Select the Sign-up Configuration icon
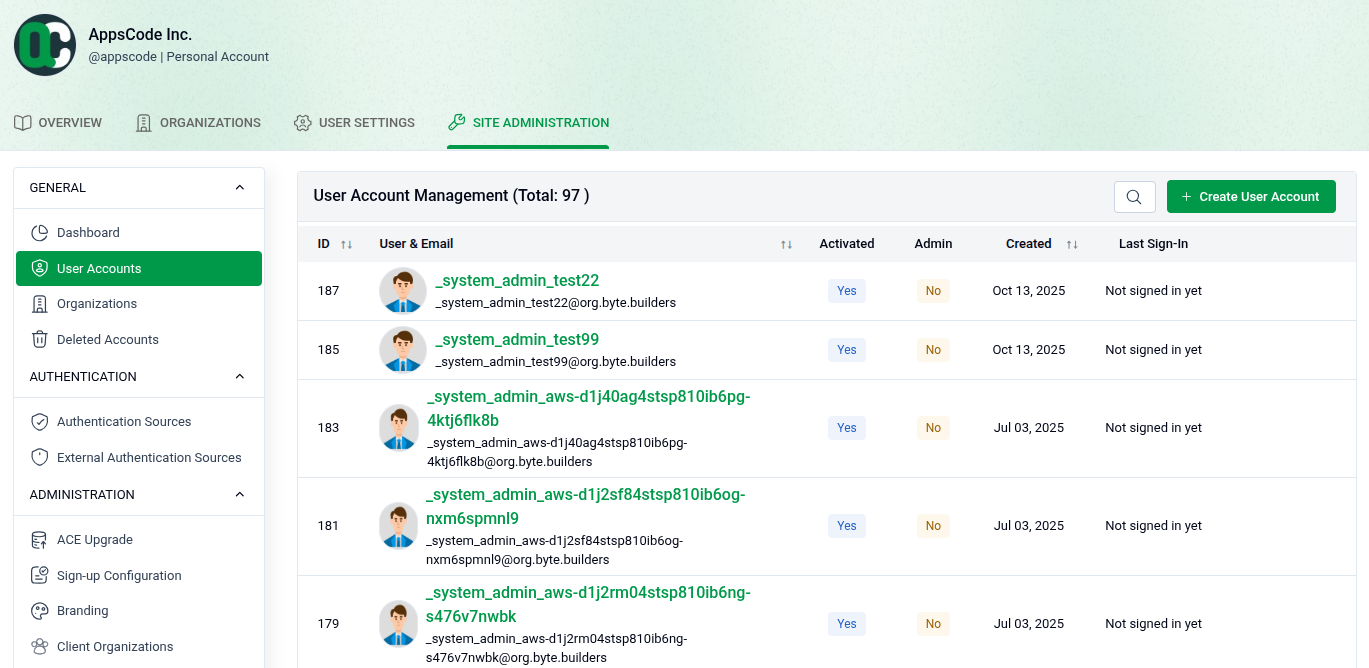 tap(39, 575)
